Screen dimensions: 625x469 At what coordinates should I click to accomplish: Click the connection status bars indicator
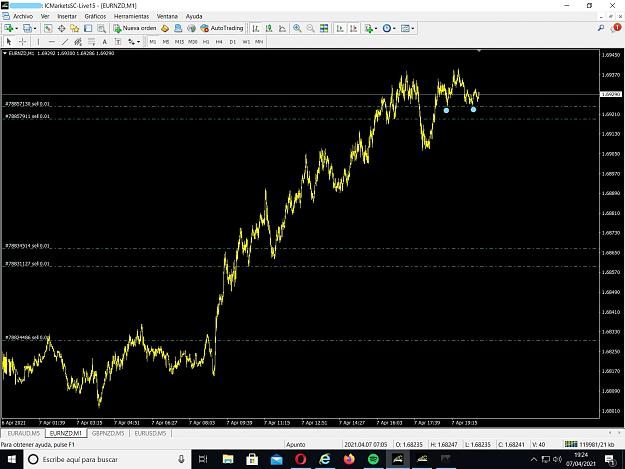click(571, 444)
